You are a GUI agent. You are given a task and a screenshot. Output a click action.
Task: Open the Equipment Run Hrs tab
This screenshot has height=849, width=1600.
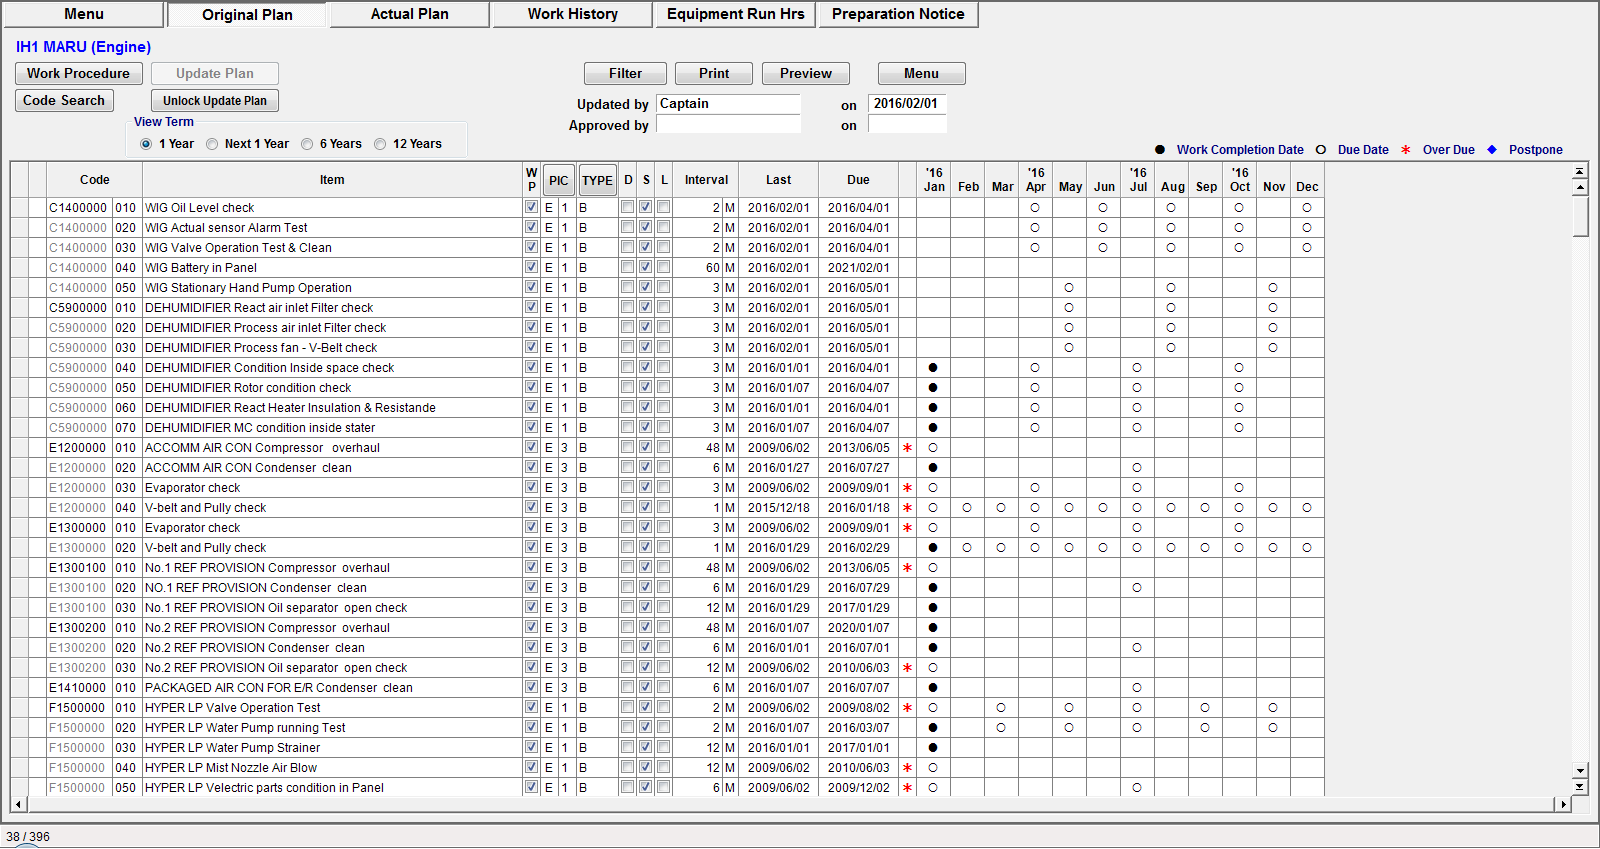[735, 14]
